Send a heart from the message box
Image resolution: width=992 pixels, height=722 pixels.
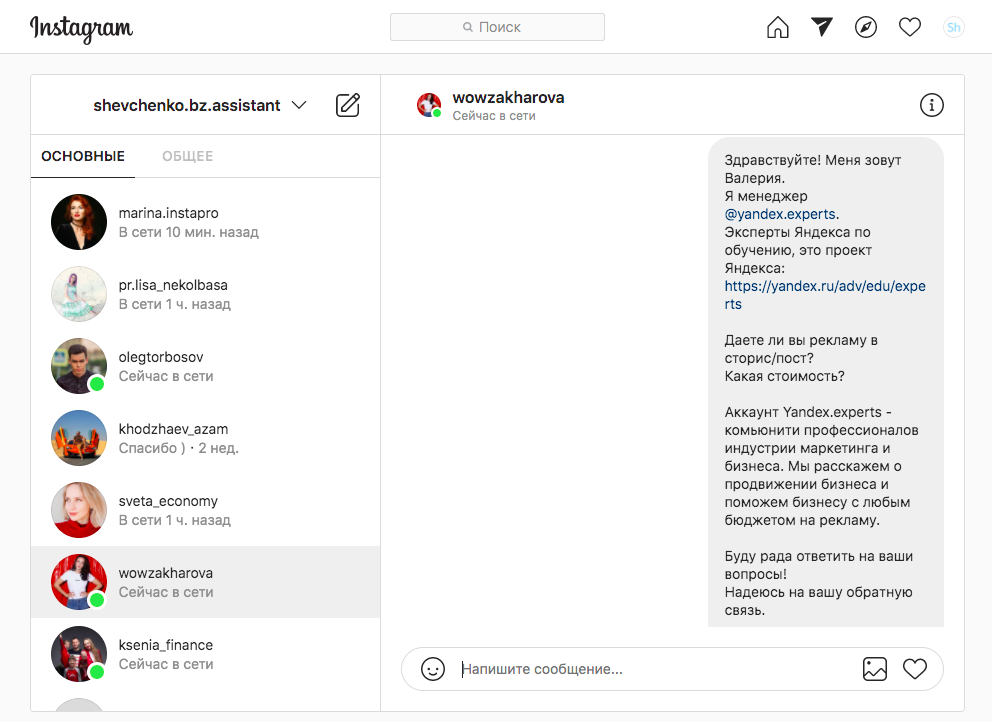(915, 669)
